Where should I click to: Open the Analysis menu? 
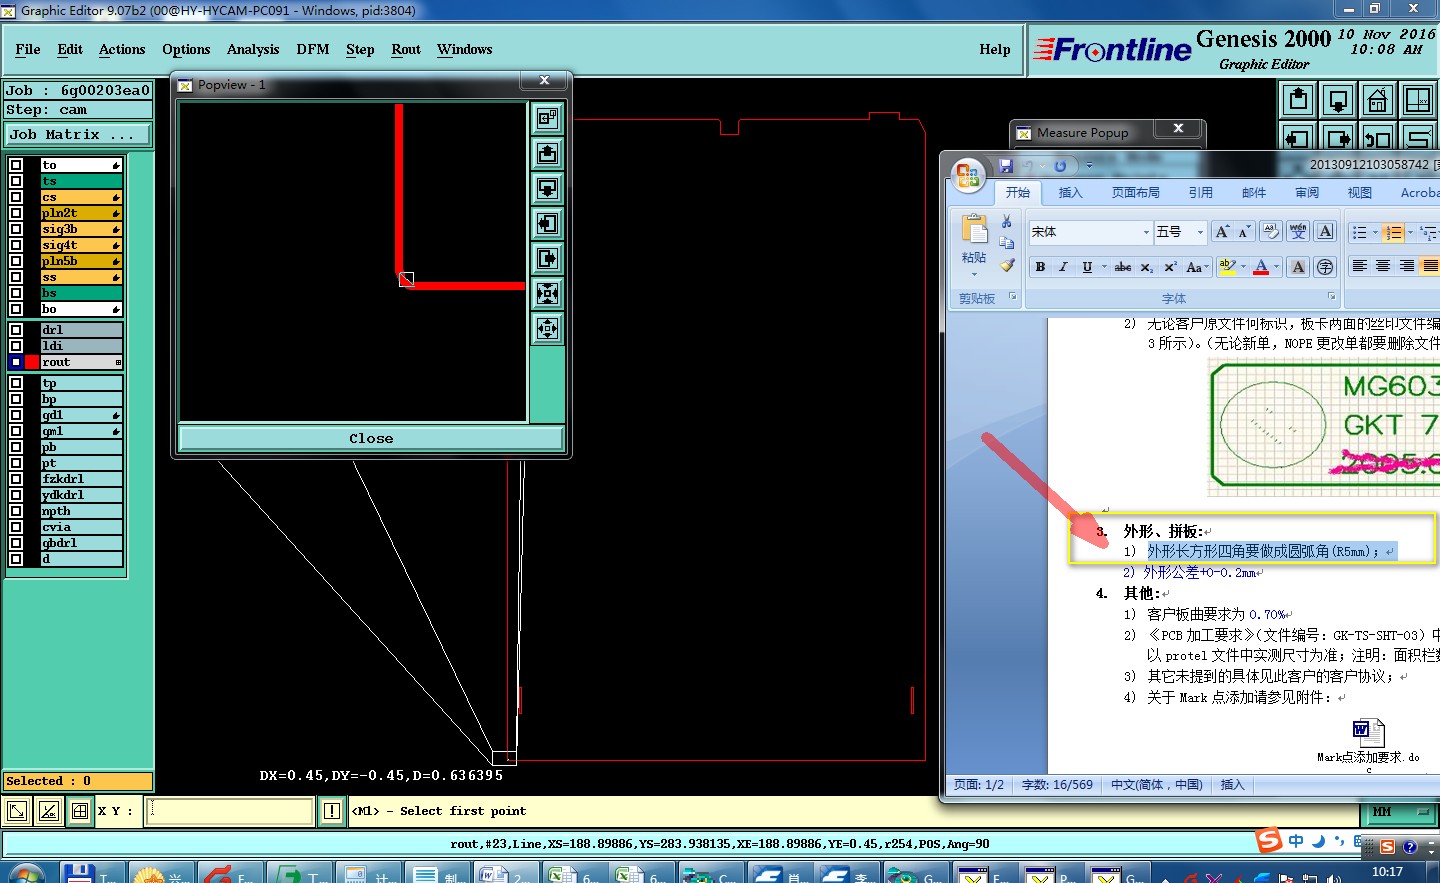[253, 49]
